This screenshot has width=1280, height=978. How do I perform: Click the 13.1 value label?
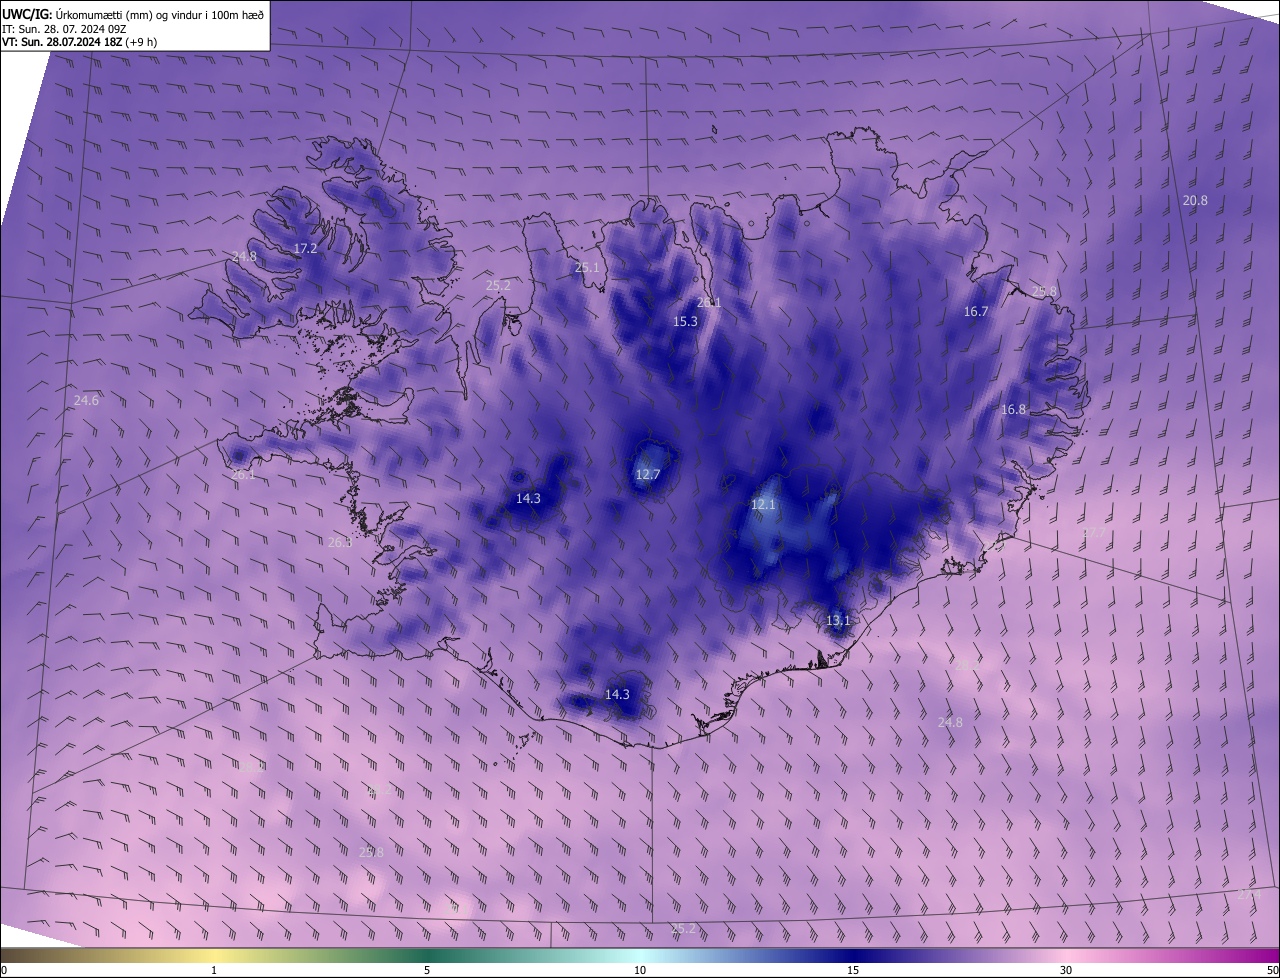pos(838,620)
